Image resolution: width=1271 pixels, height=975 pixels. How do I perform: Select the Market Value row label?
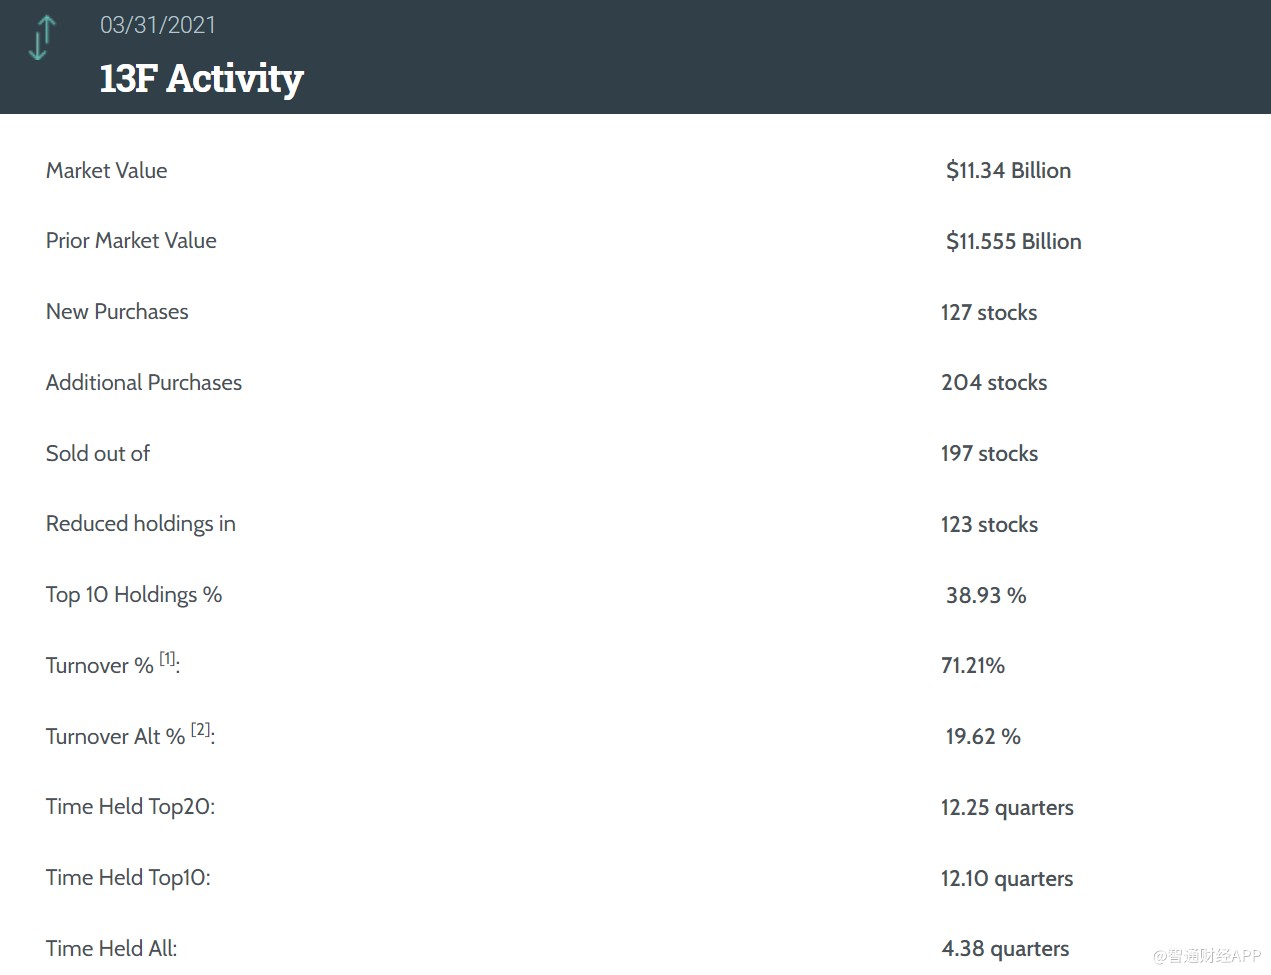(x=106, y=171)
